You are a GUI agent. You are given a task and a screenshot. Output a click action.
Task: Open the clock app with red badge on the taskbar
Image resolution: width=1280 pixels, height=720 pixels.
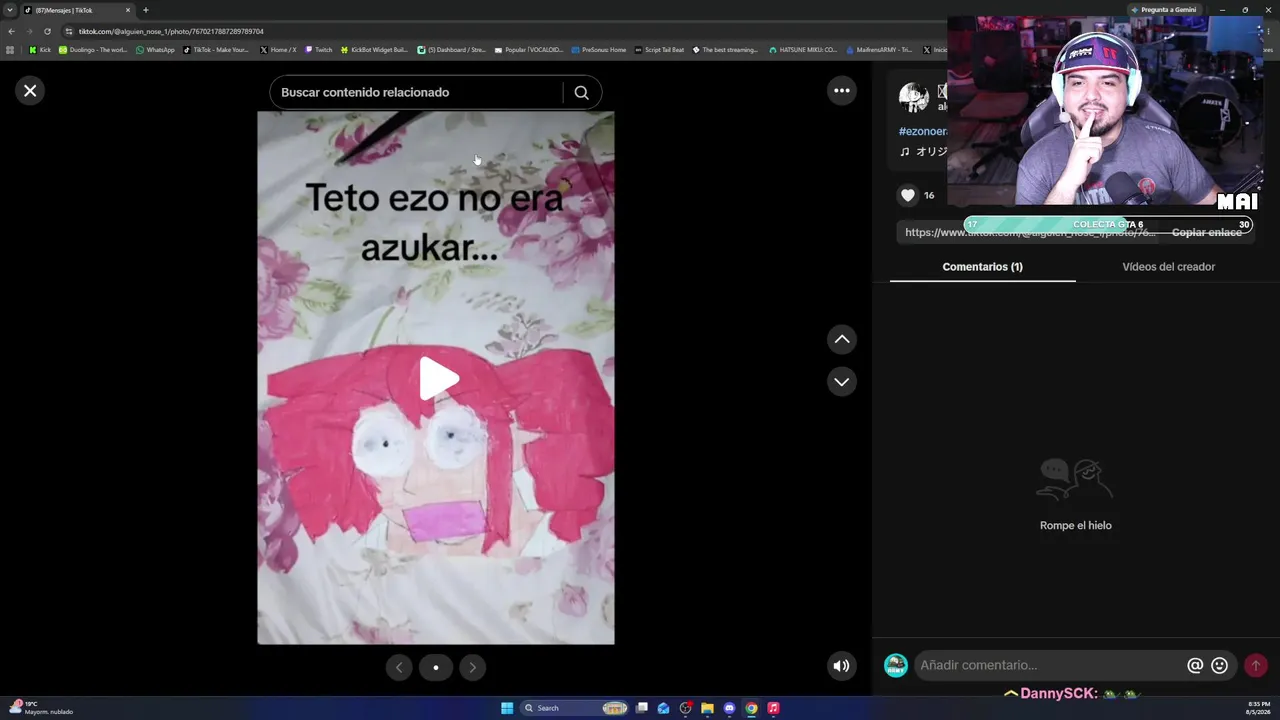[685, 708]
